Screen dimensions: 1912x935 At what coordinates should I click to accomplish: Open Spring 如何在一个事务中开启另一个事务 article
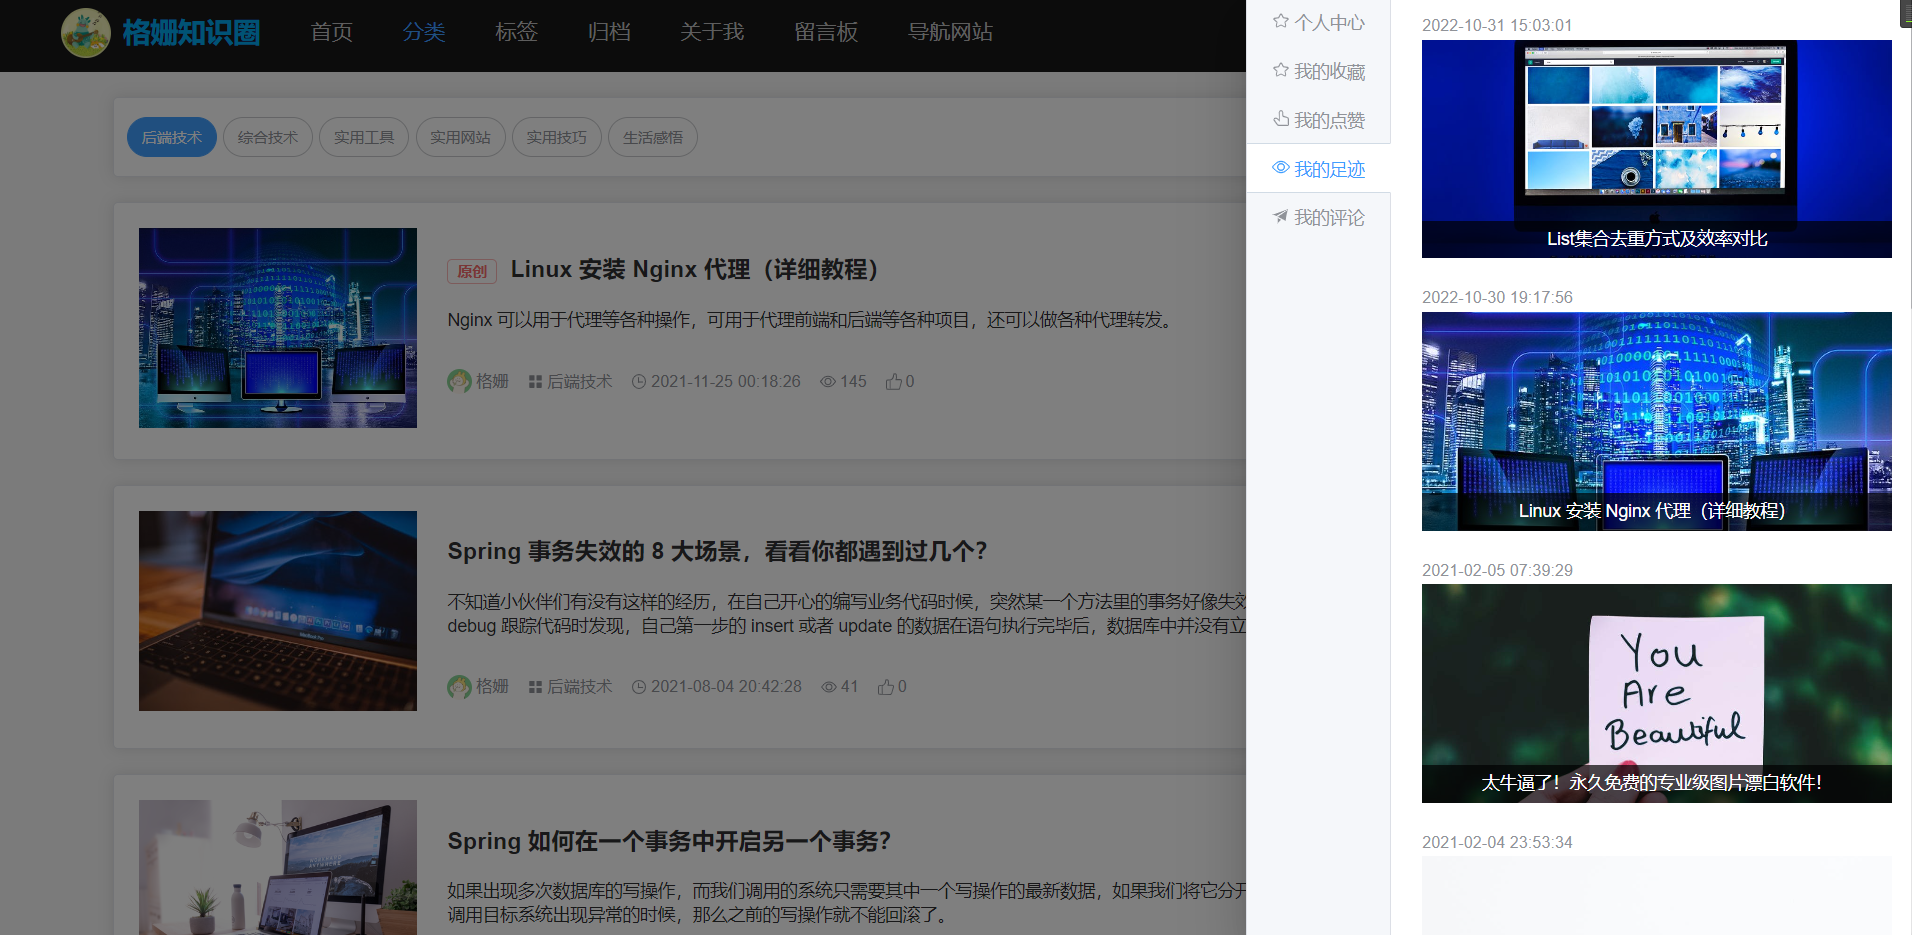(669, 842)
